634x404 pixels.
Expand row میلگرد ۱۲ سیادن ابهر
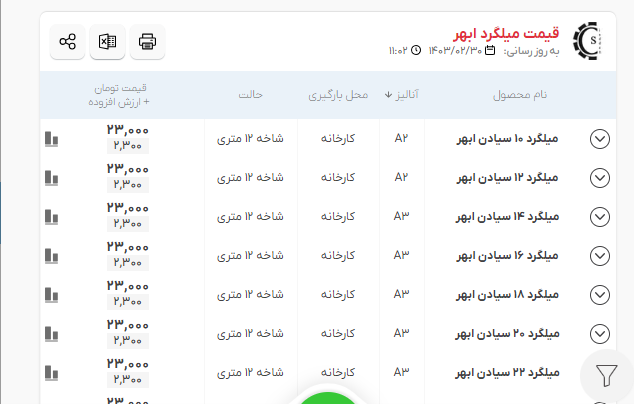pos(600,178)
